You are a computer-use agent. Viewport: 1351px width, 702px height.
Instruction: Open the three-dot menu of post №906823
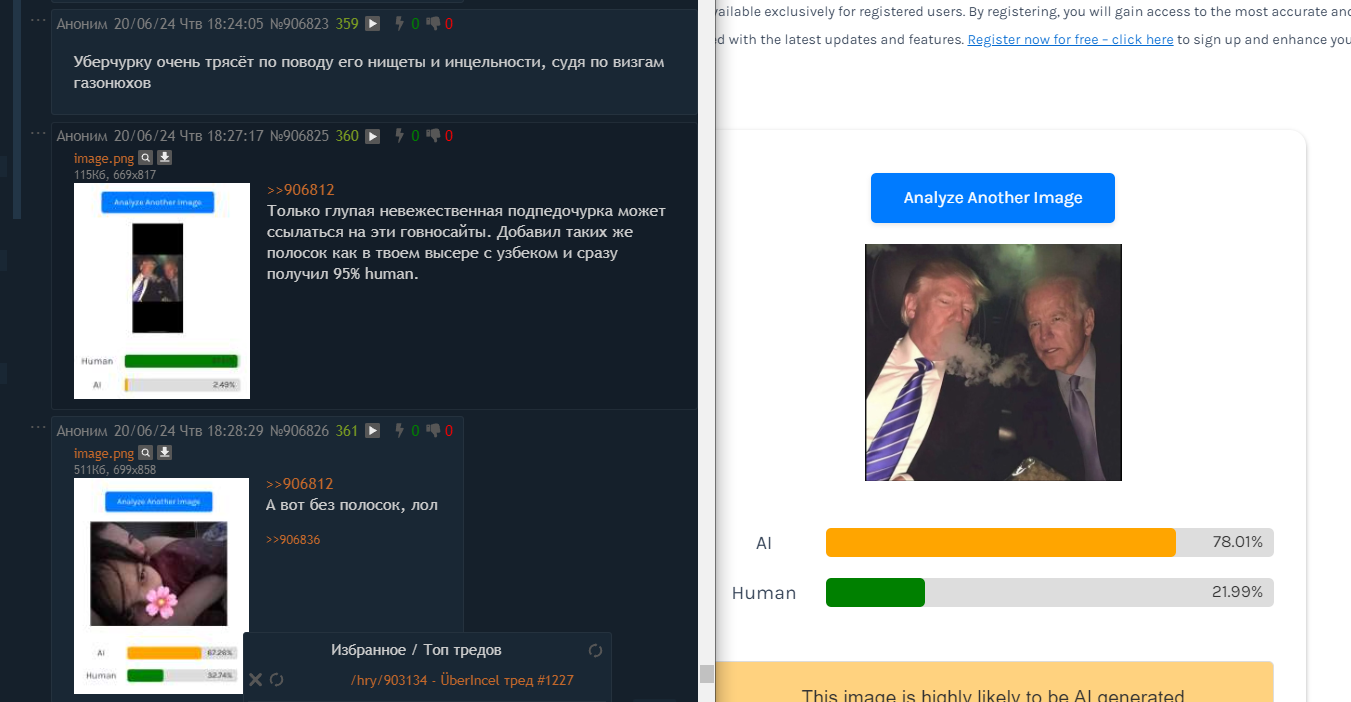[x=38, y=20]
